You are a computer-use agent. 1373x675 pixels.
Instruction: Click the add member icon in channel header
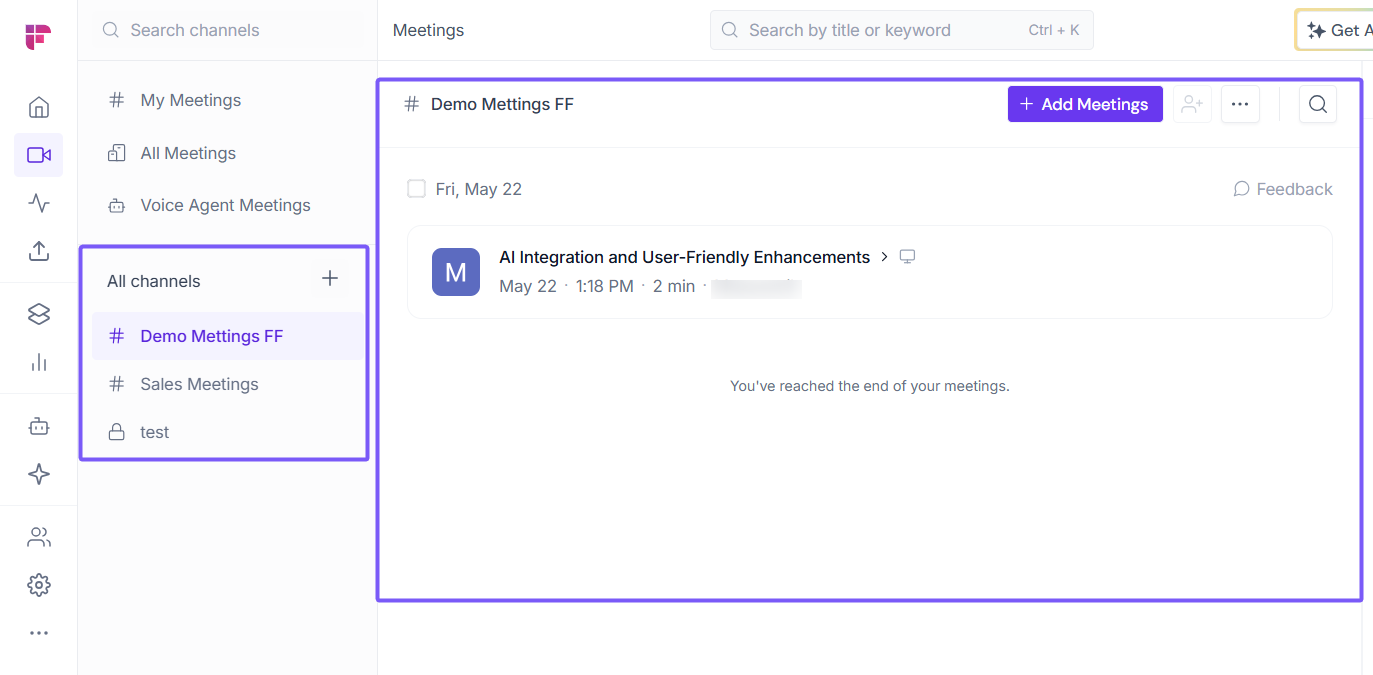(1191, 104)
